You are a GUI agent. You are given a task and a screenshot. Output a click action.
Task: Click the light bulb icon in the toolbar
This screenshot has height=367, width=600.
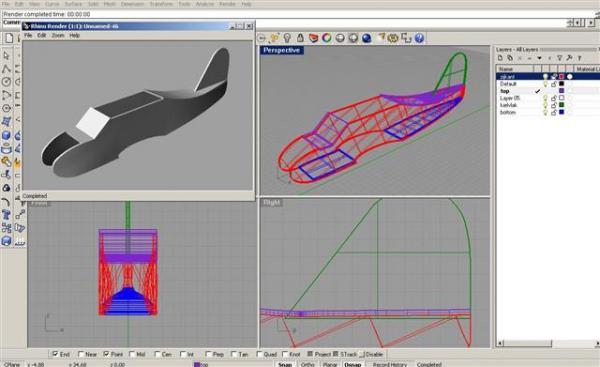(x=287, y=38)
